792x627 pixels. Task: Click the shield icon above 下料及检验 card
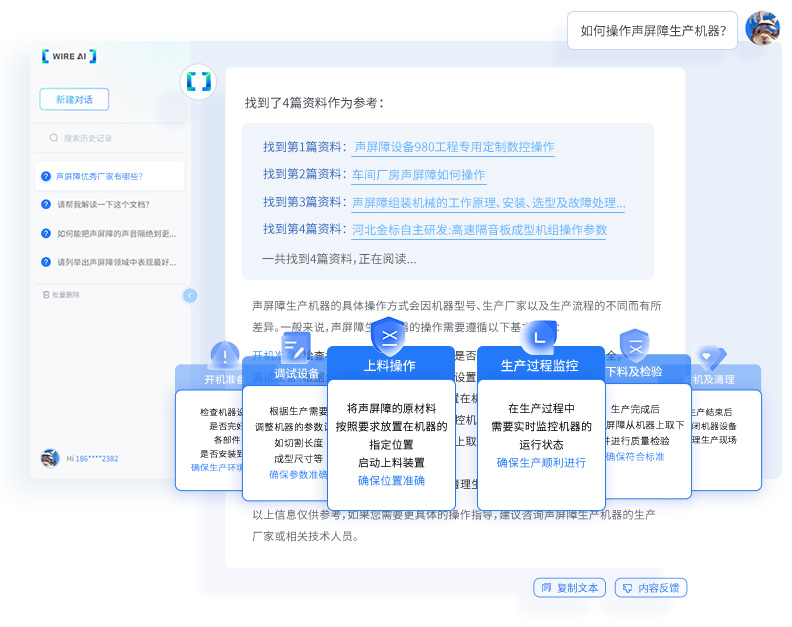click(x=634, y=346)
